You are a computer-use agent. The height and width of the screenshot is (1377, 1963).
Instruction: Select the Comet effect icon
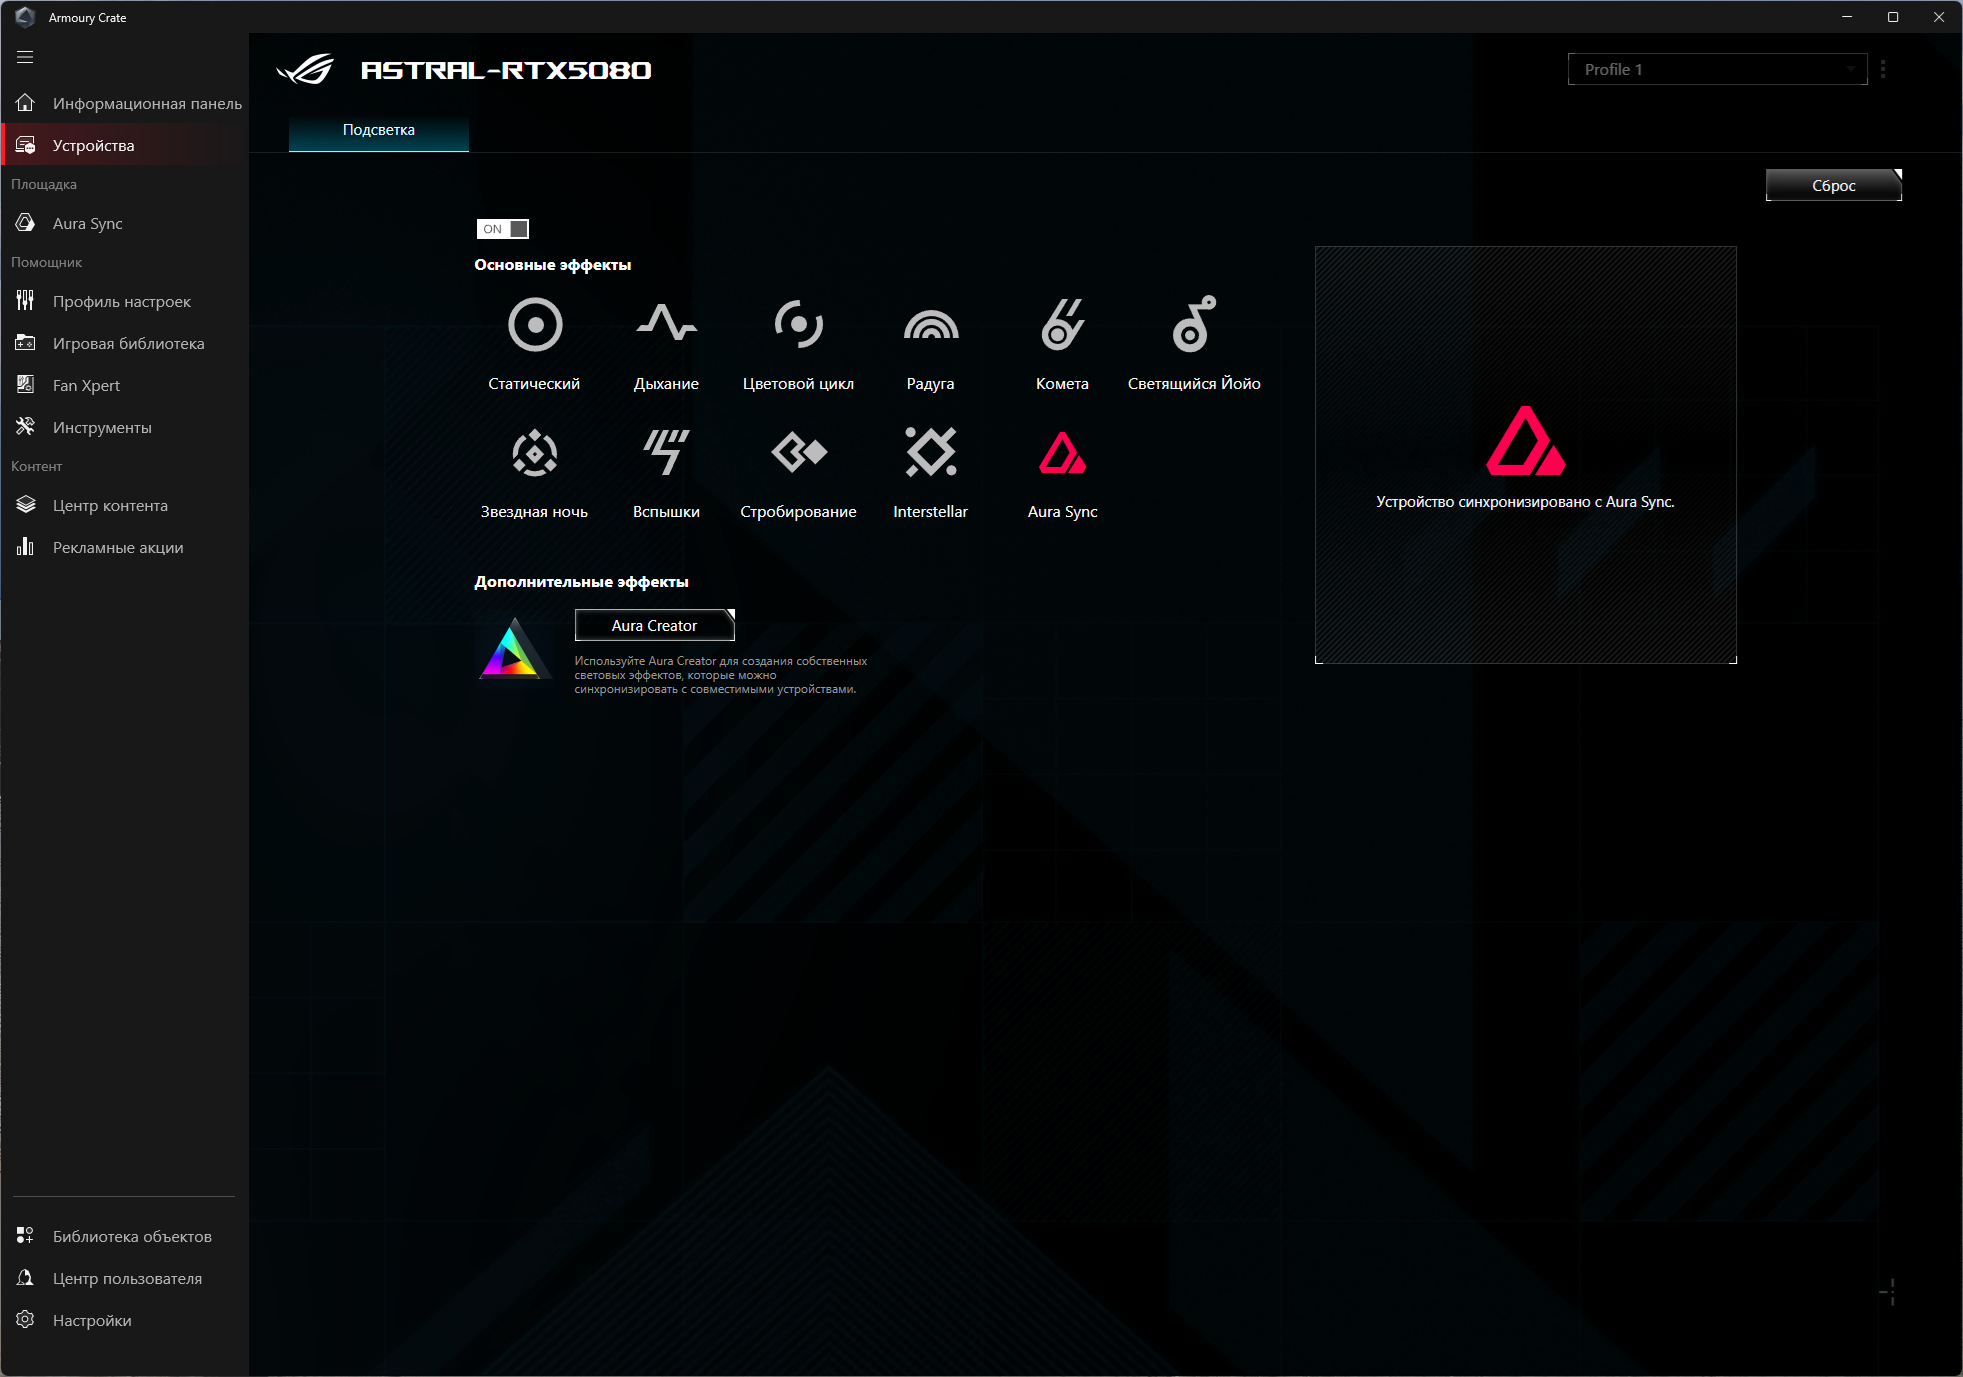click(x=1062, y=324)
